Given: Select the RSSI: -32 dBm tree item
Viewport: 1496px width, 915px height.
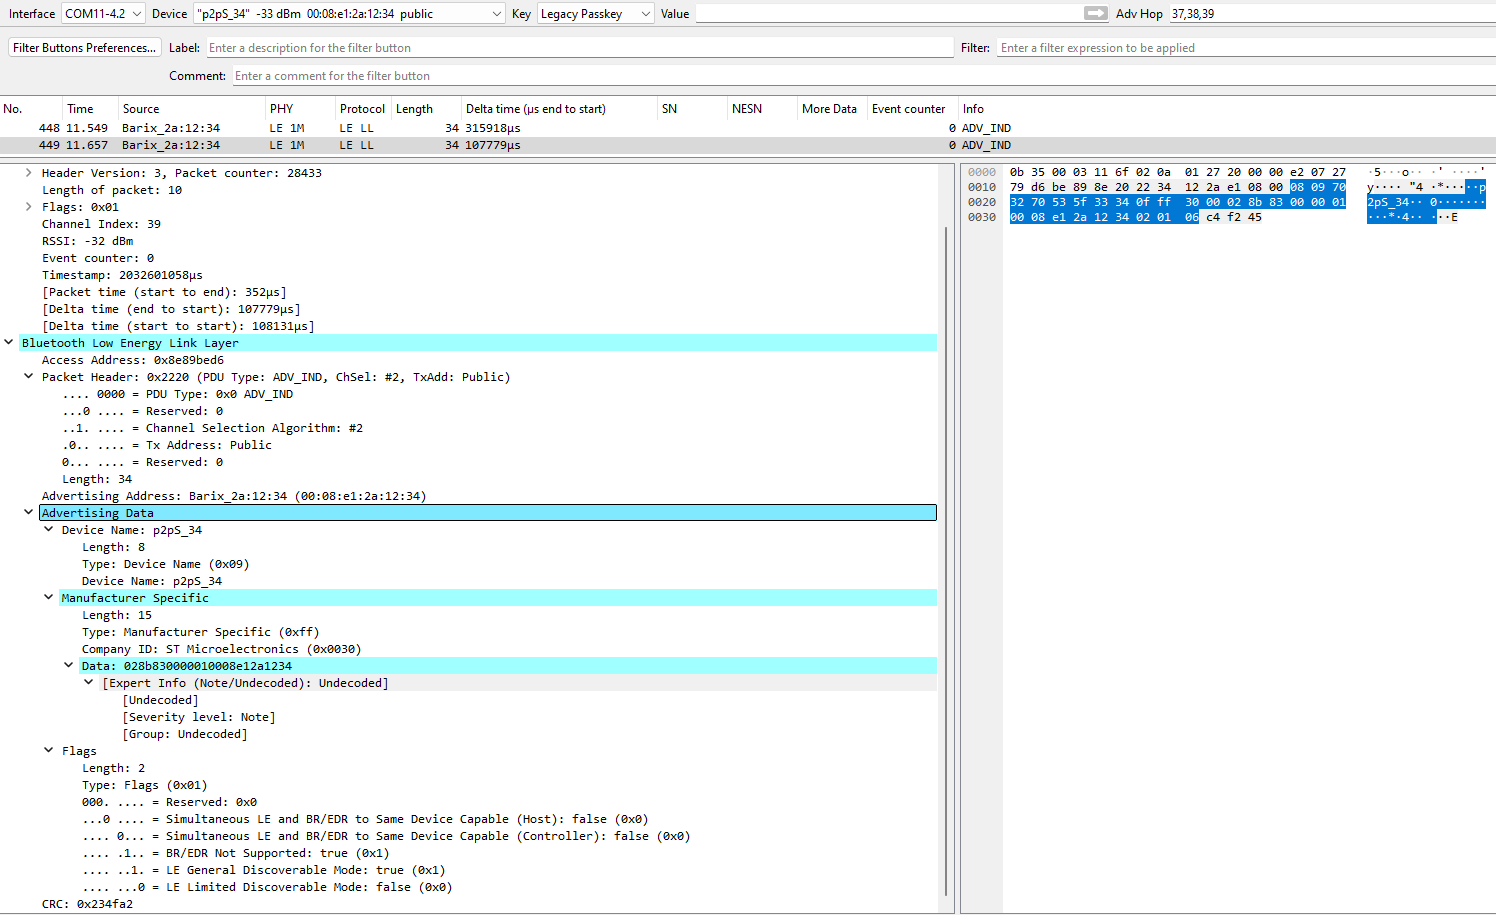Looking at the screenshot, I should [90, 240].
